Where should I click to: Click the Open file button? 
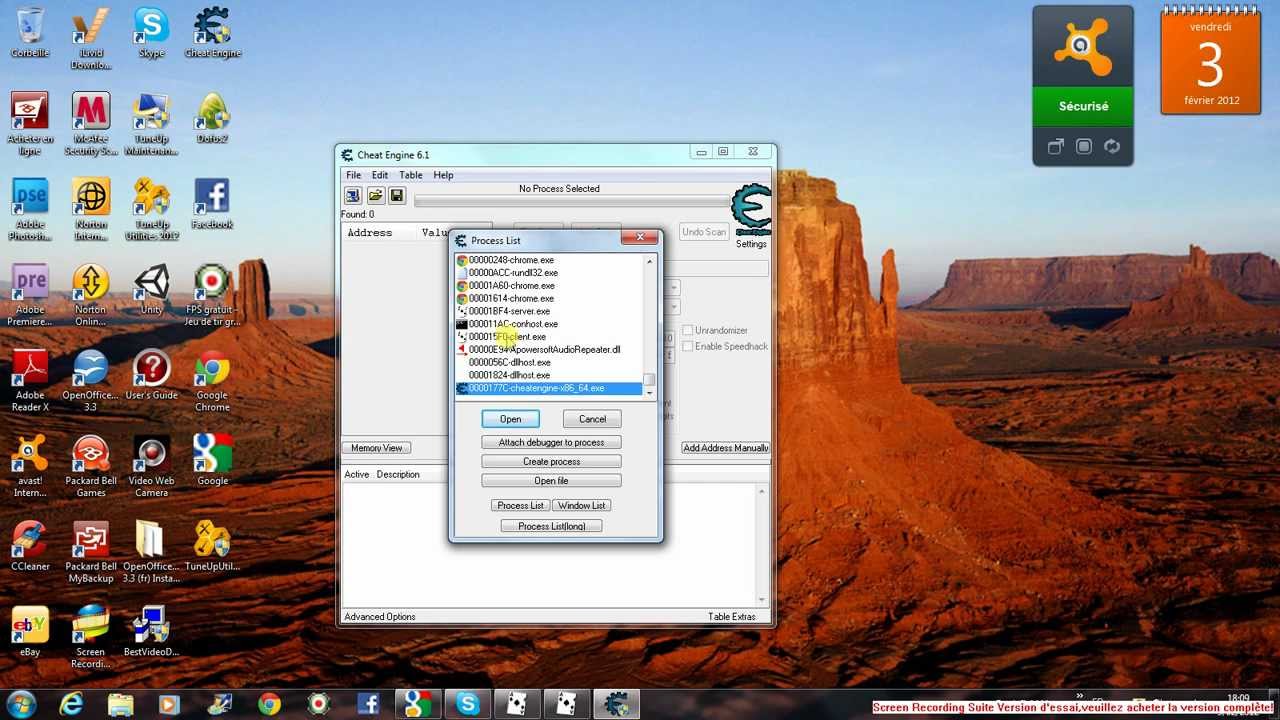point(551,480)
